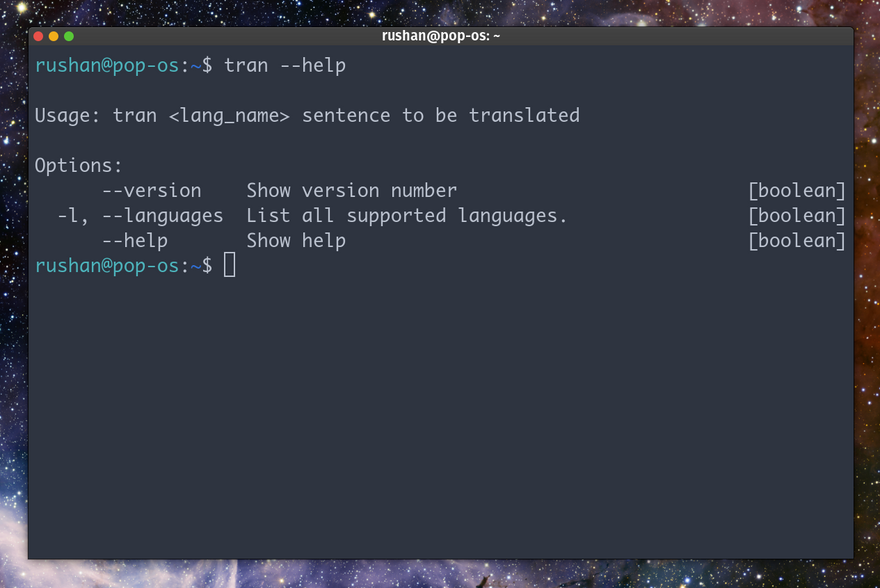Click the [boolean] tag on the --version row
Screen dimensions: 880x588
click(796, 191)
